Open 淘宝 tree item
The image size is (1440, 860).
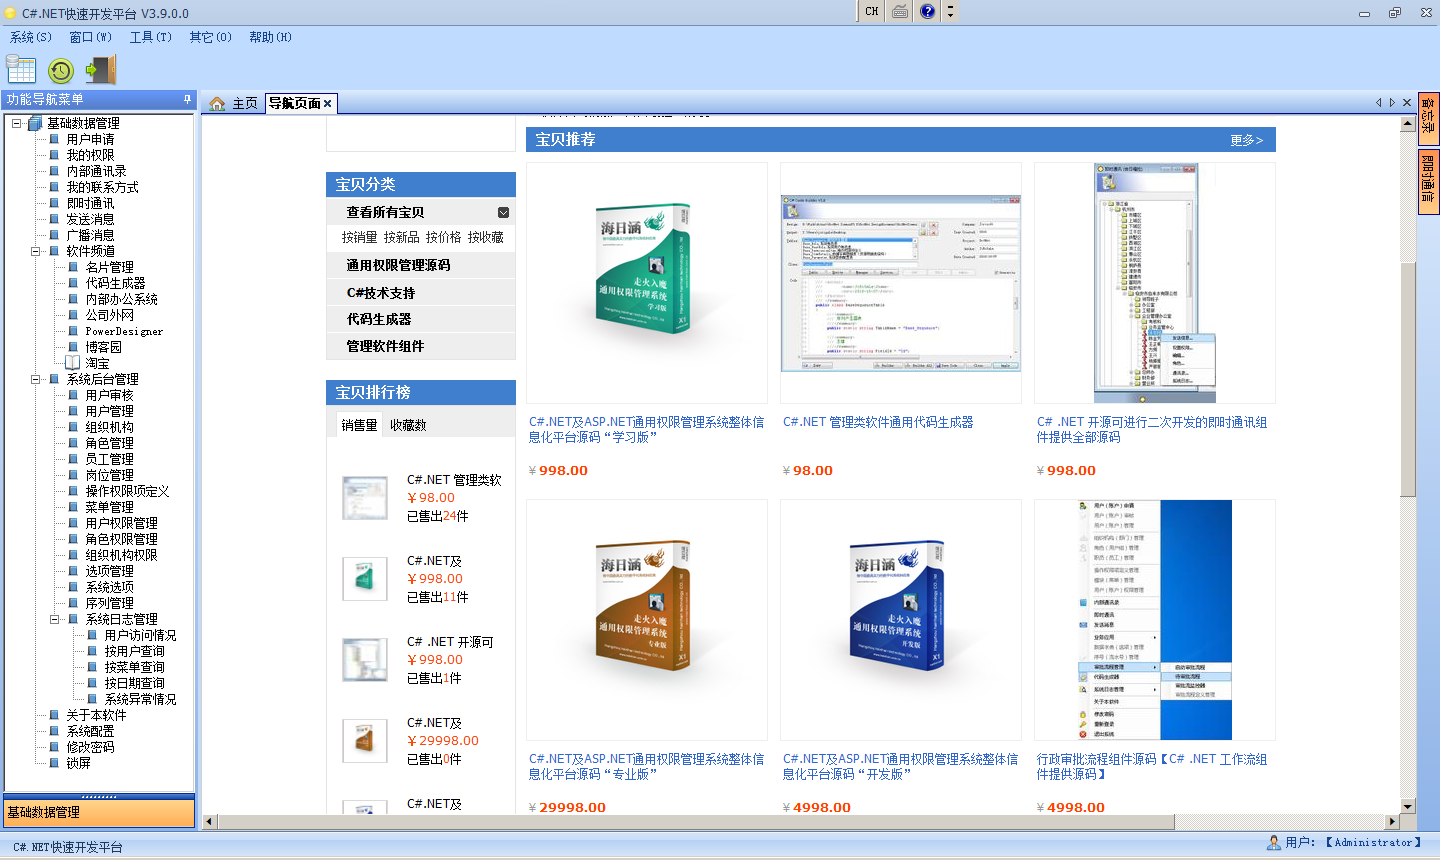click(x=97, y=363)
